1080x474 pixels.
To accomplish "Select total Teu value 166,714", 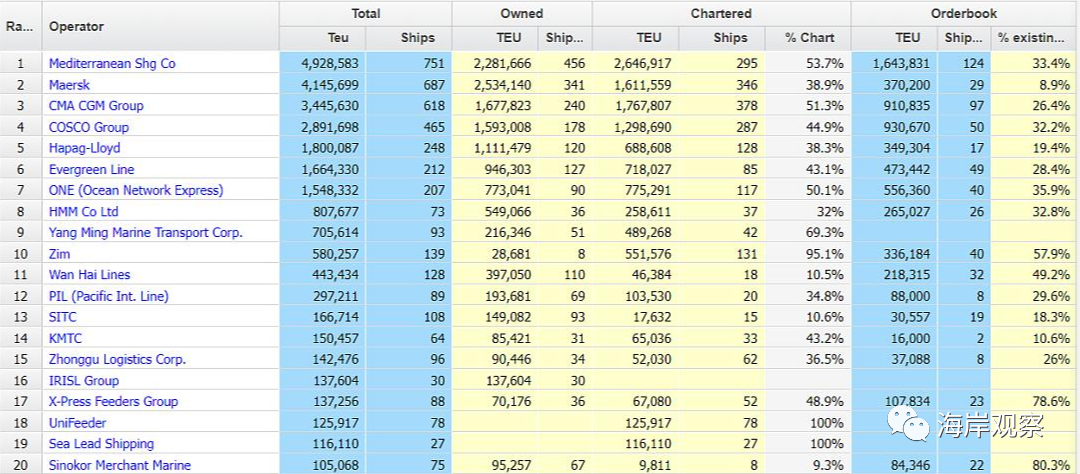I will pos(335,318).
